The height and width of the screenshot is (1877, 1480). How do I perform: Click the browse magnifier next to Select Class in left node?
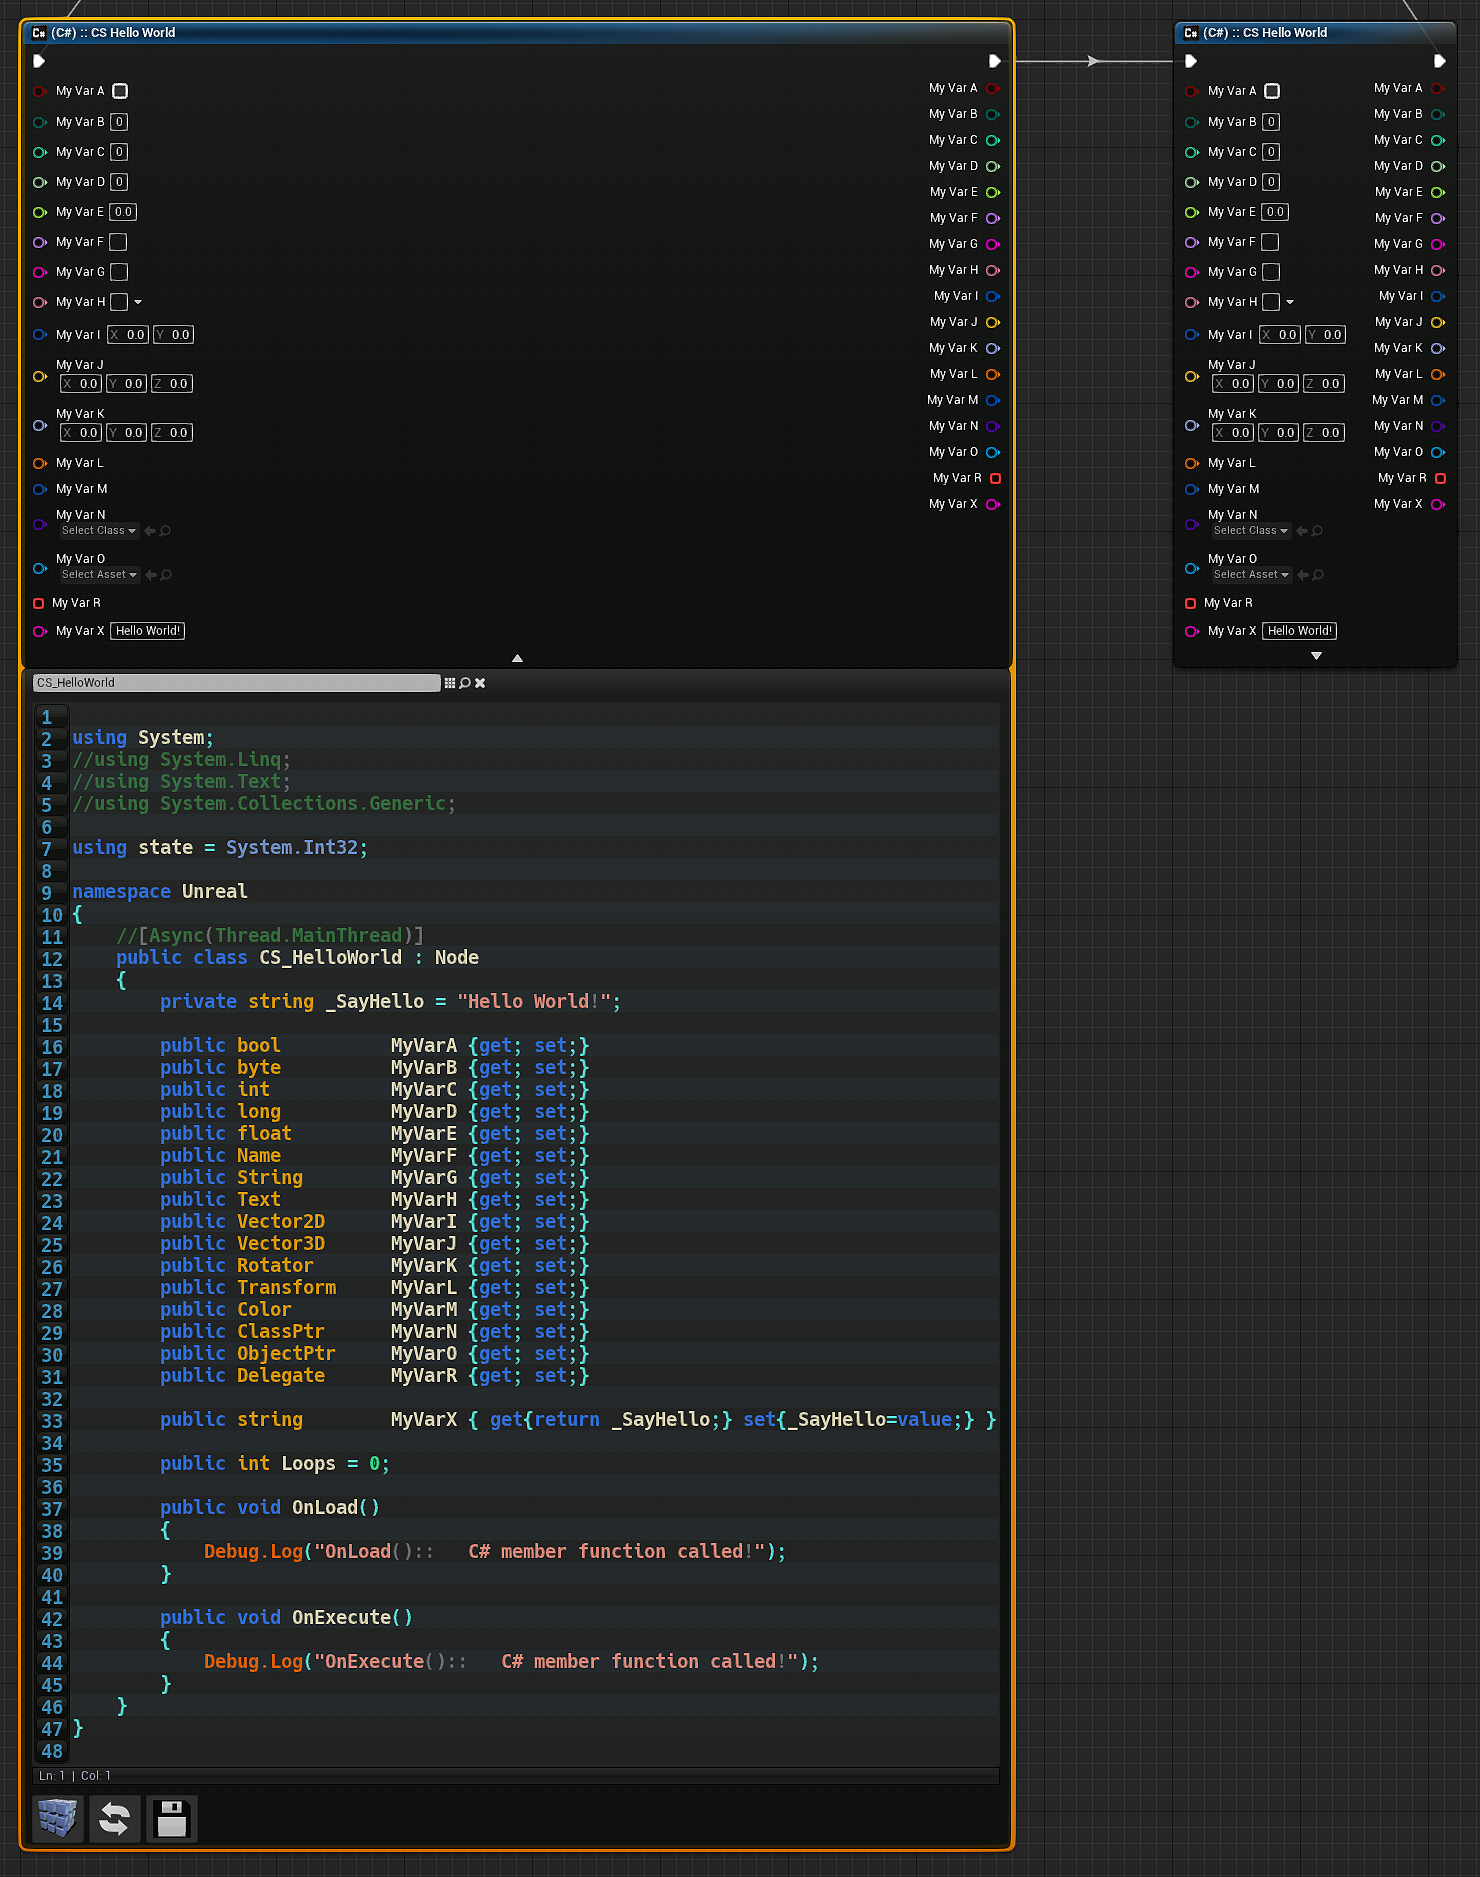[166, 531]
